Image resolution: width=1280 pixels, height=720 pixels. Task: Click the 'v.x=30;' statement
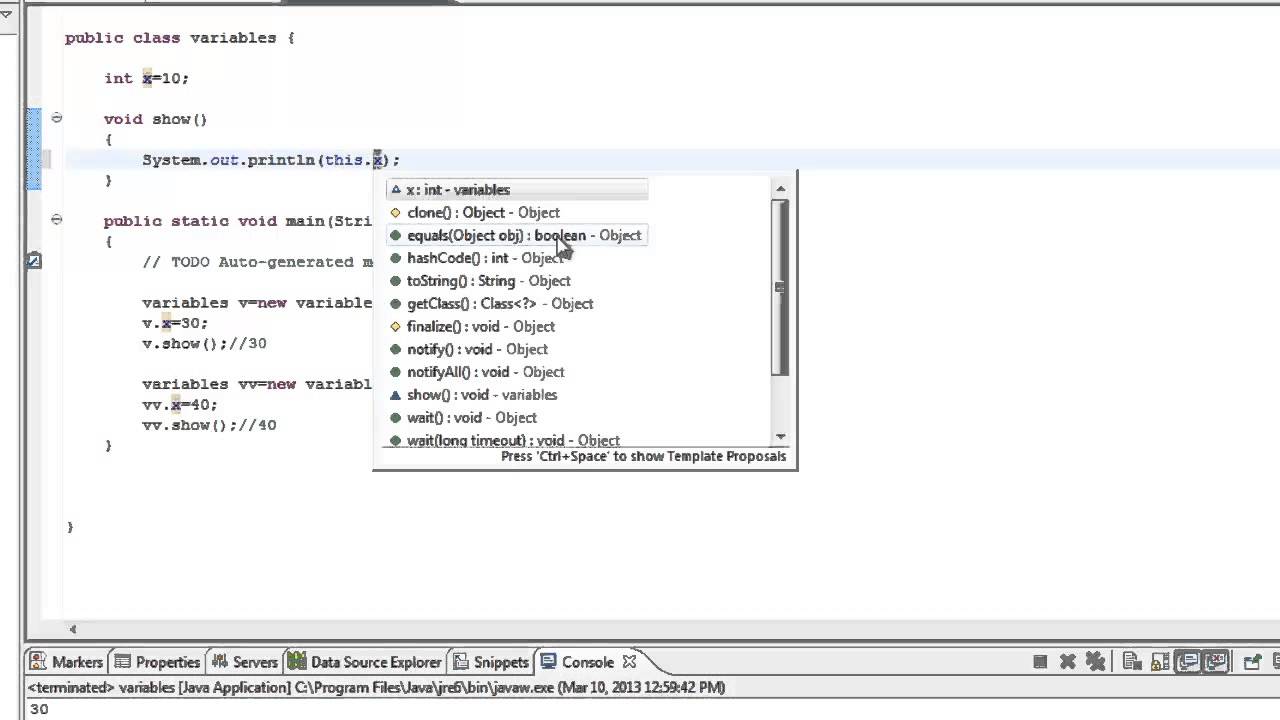pyautogui.click(x=175, y=323)
